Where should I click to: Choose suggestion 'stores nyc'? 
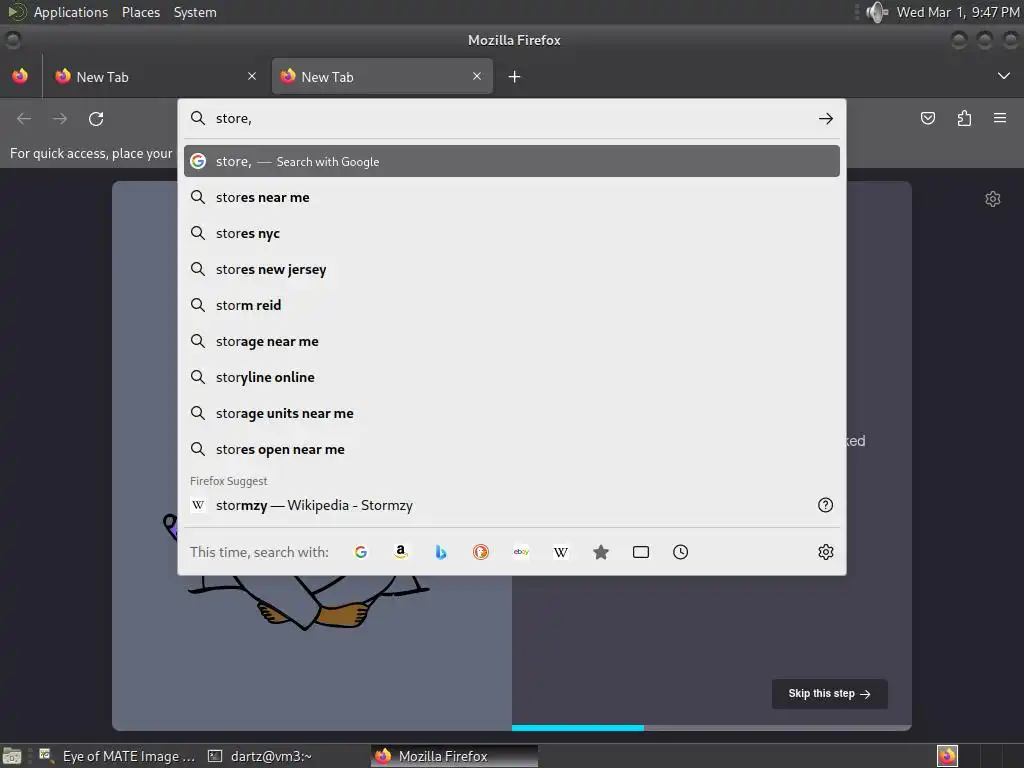pyautogui.click(x=512, y=233)
